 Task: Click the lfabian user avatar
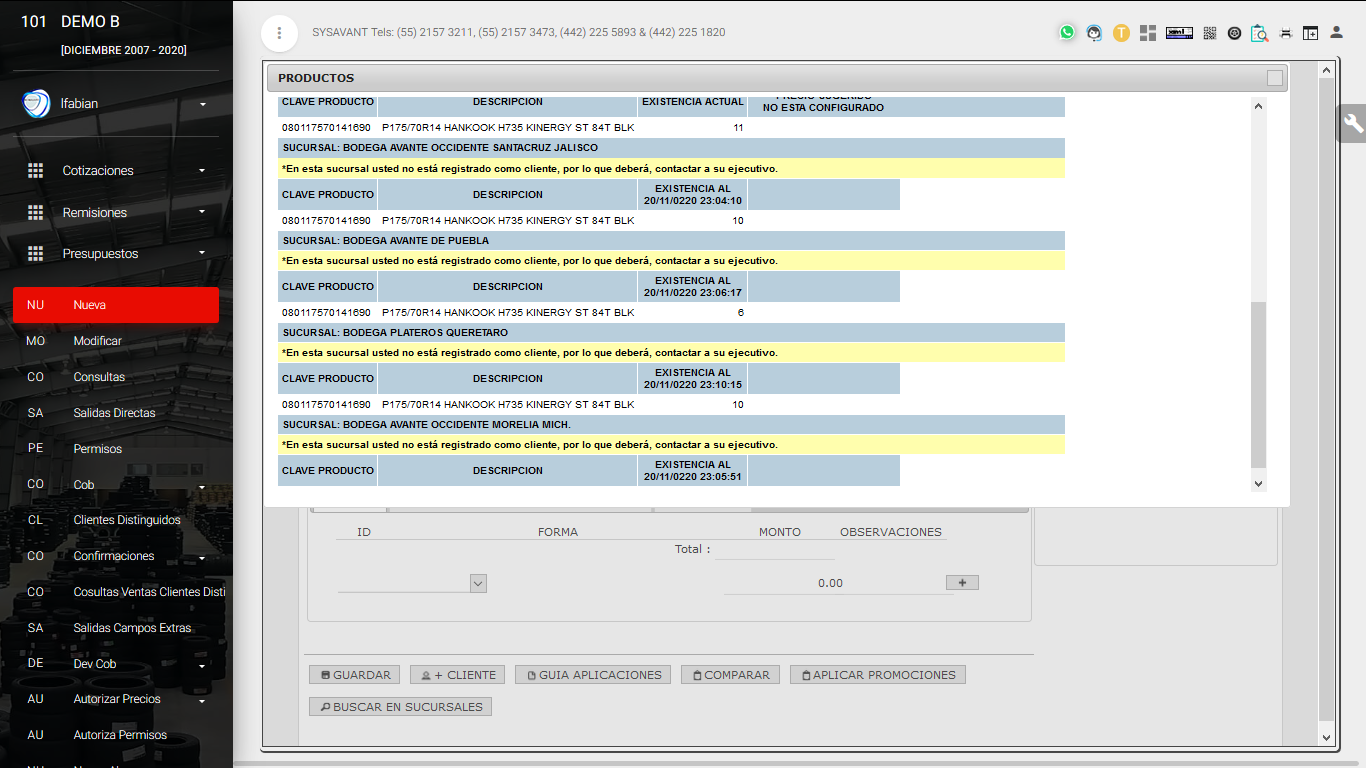pos(36,104)
